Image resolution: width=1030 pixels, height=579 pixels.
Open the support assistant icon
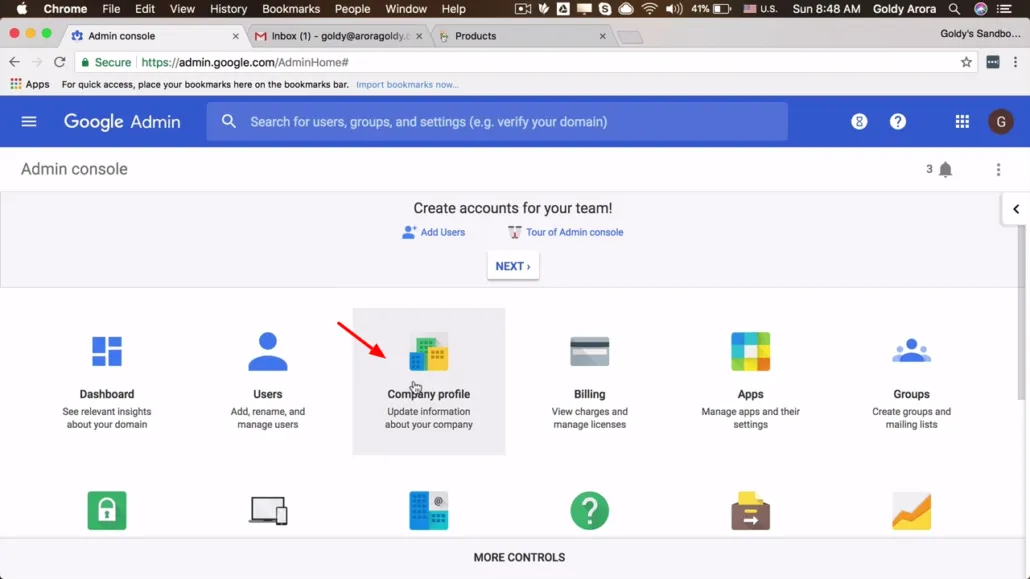coord(859,122)
